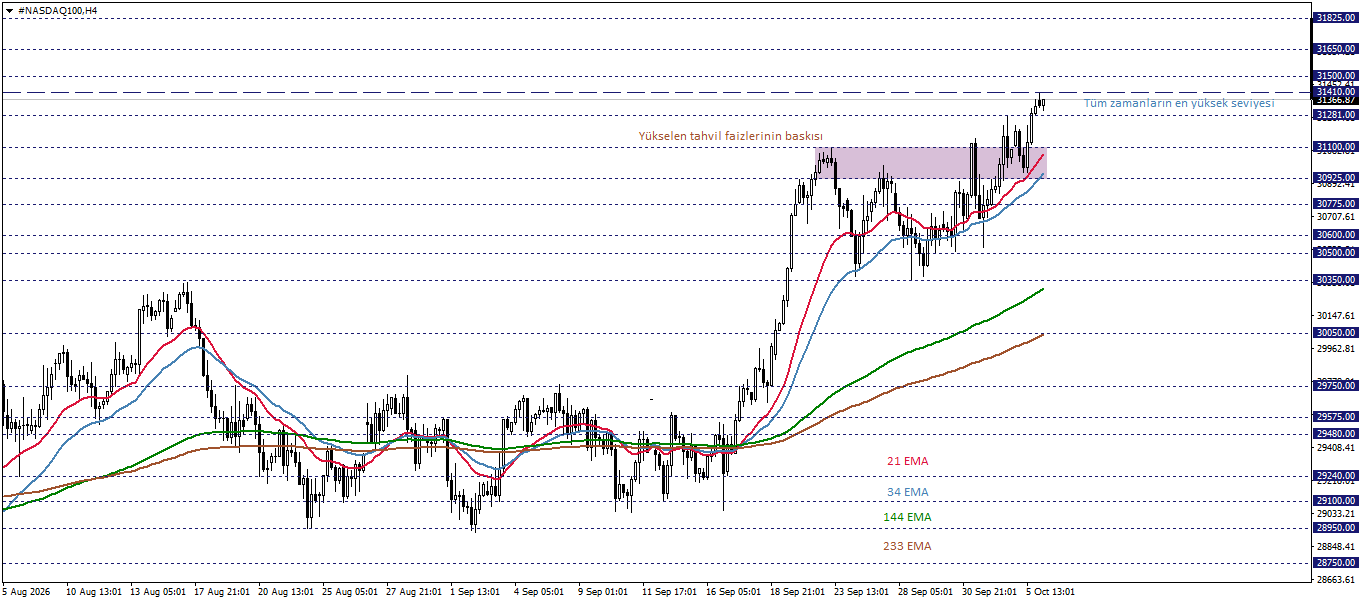Click the 30147.61 price scale value
1362x603 pixels.
point(1335,316)
